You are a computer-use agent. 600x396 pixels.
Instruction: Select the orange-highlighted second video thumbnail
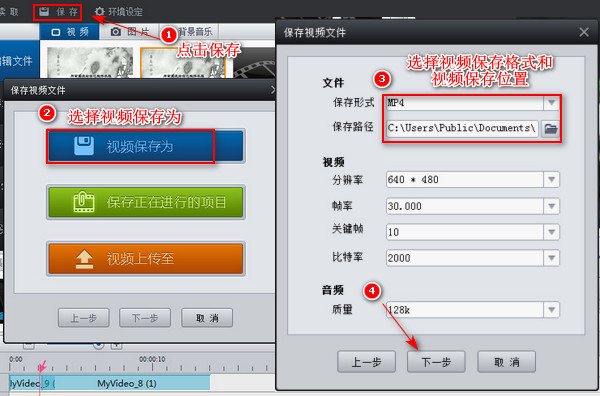coord(183,63)
